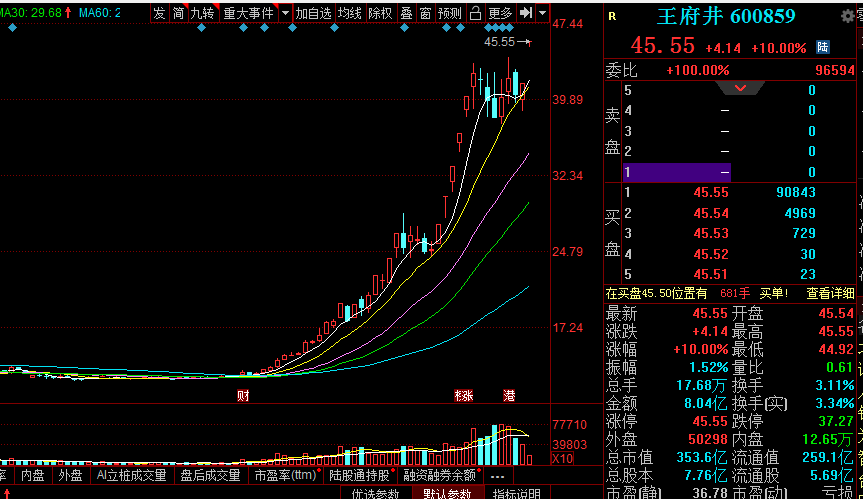Click the 45.55 price label on chart

(x=499, y=42)
